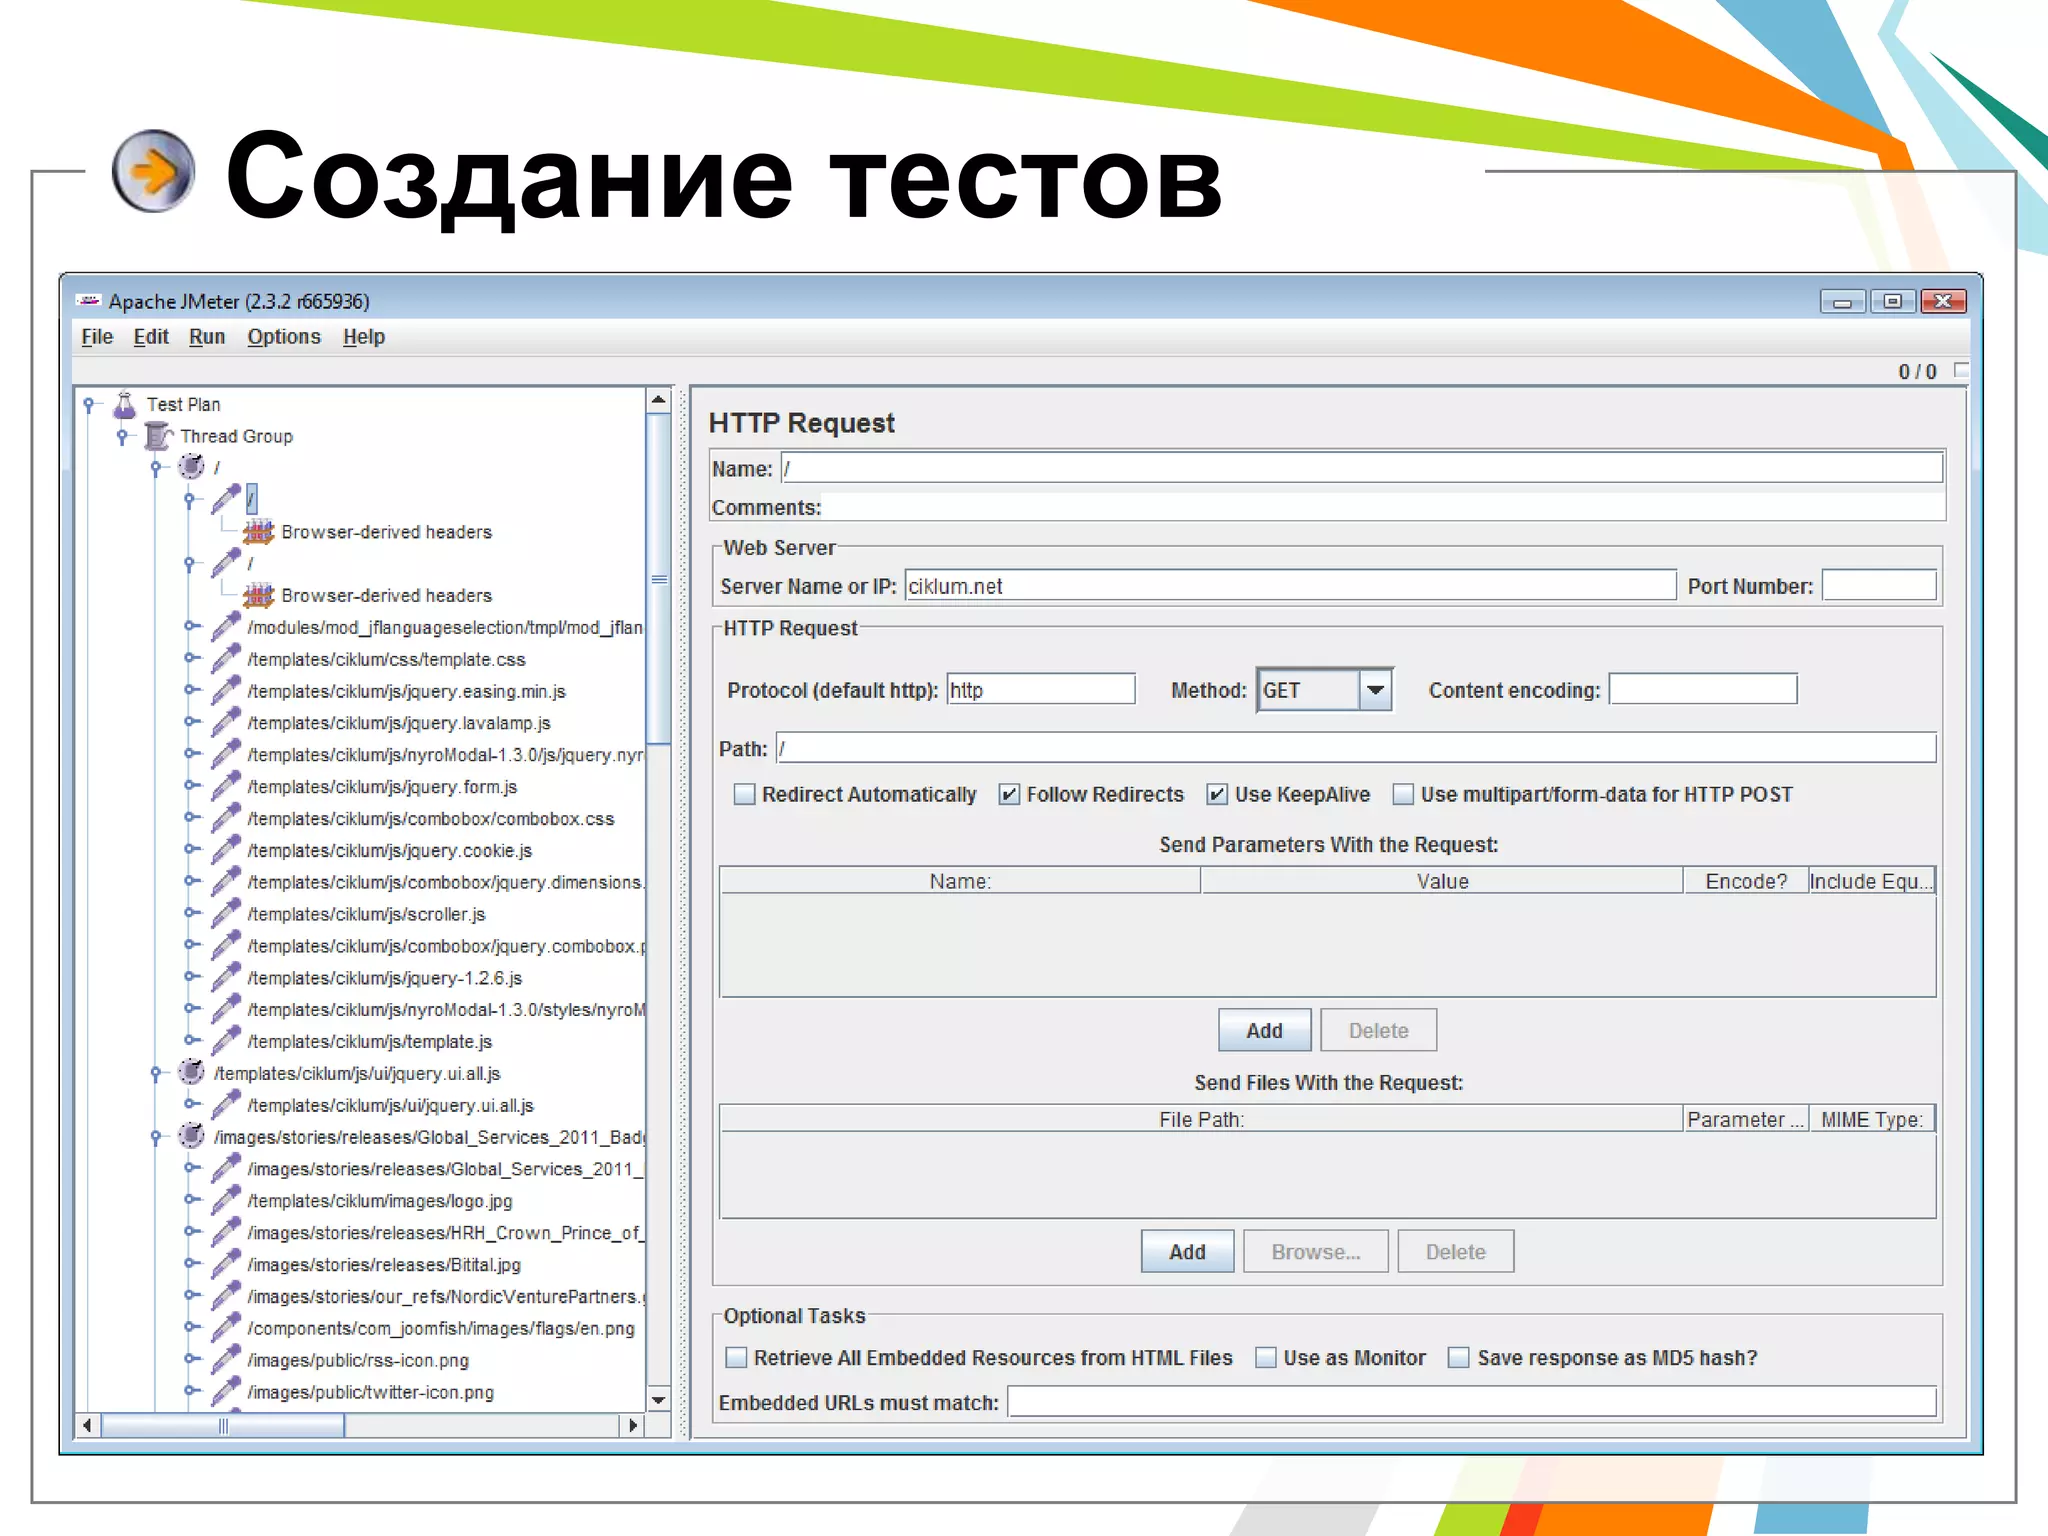Click the Protocol http input field
The image size is (2048, 1536).
point(1041,689)
